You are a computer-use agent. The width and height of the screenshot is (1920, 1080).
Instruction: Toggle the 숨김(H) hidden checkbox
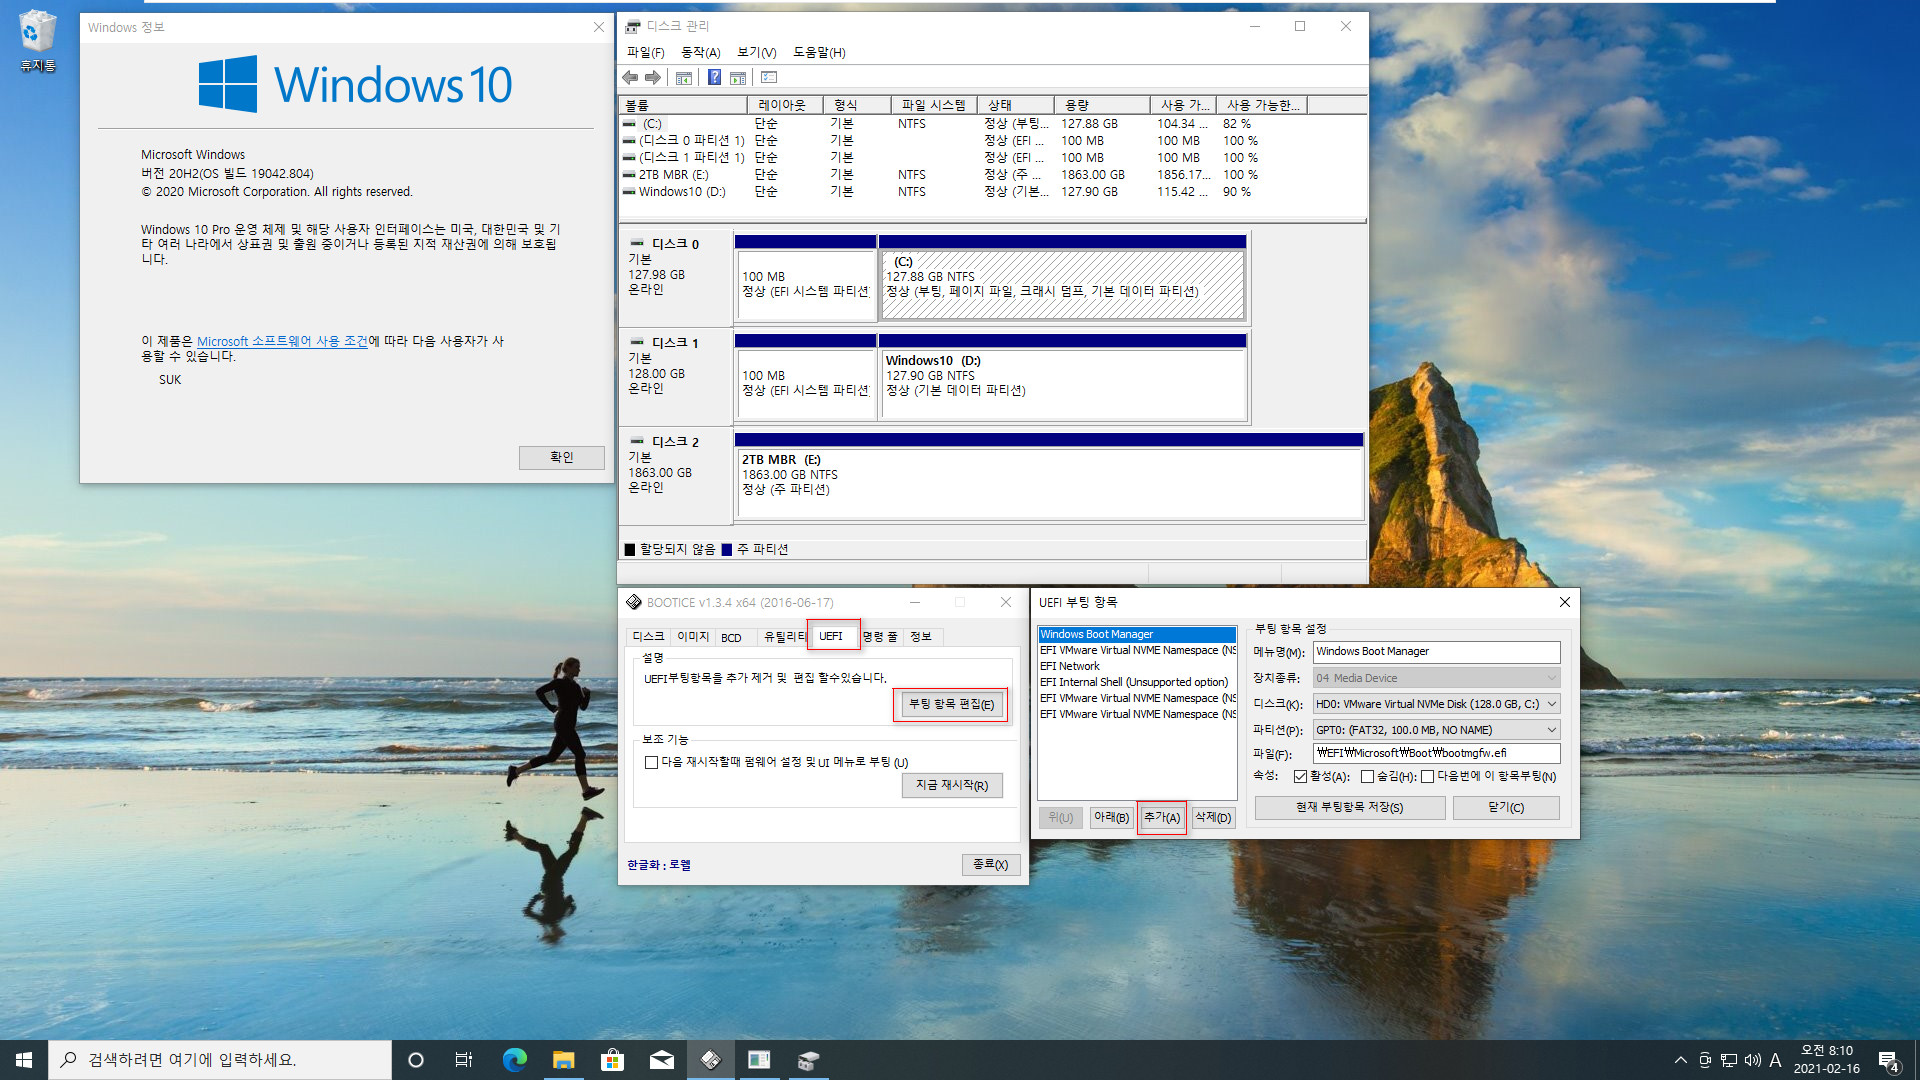pos(1367,777)
